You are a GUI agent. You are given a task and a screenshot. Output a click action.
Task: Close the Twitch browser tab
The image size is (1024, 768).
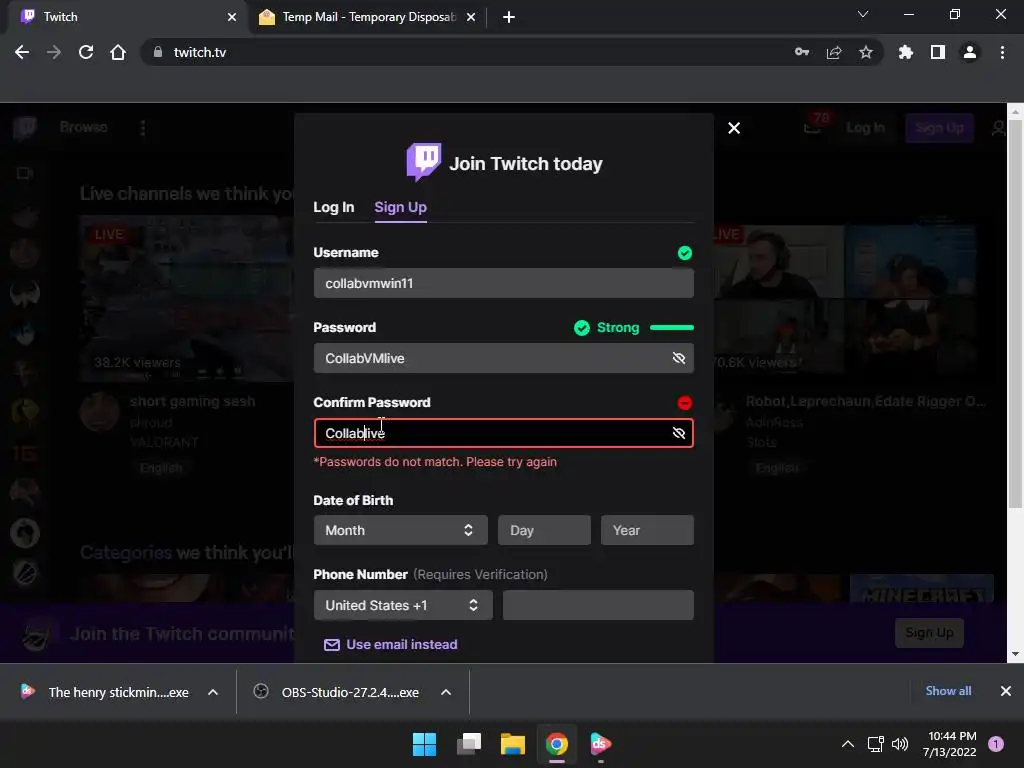232,17
